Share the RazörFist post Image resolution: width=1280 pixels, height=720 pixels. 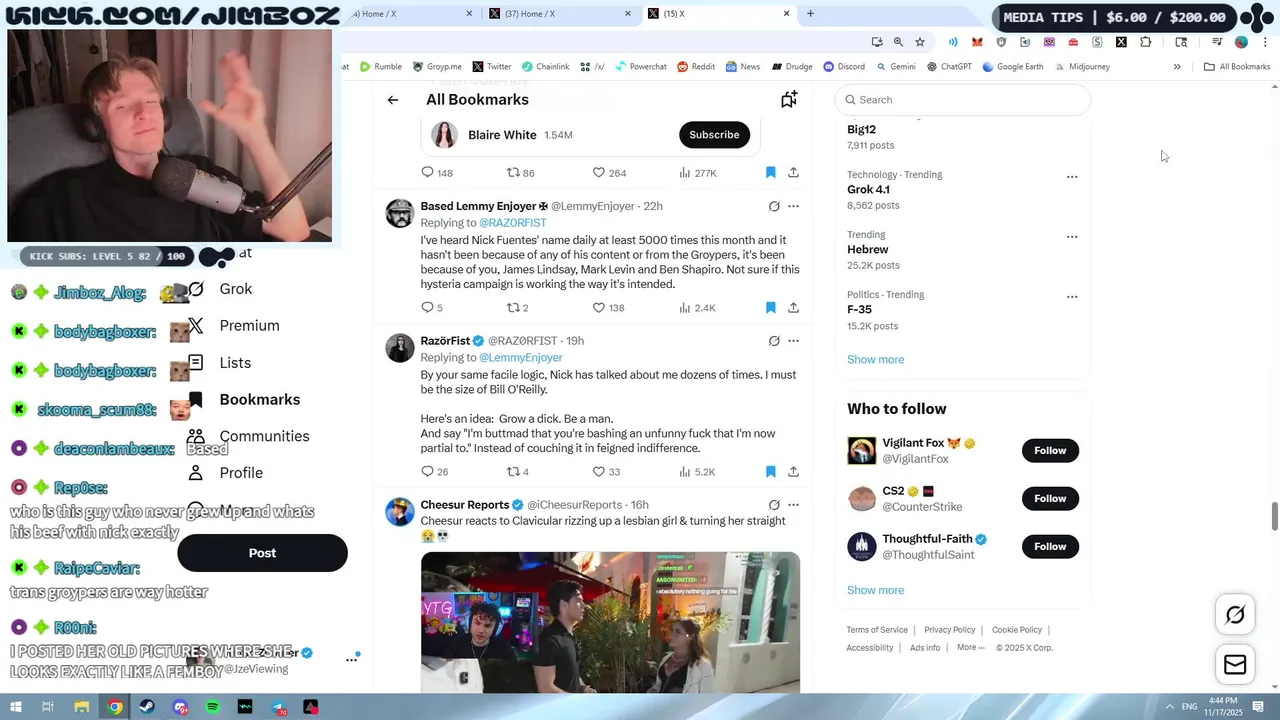click(x=793, y=471)
